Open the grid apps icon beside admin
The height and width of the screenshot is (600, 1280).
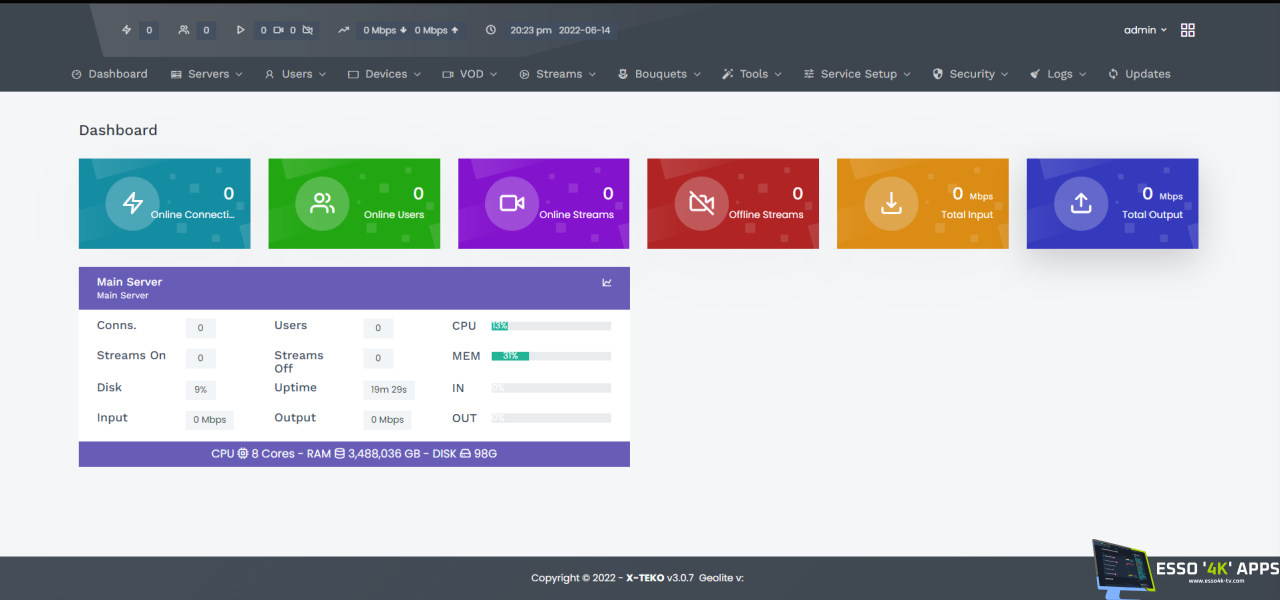[1188, 30]
